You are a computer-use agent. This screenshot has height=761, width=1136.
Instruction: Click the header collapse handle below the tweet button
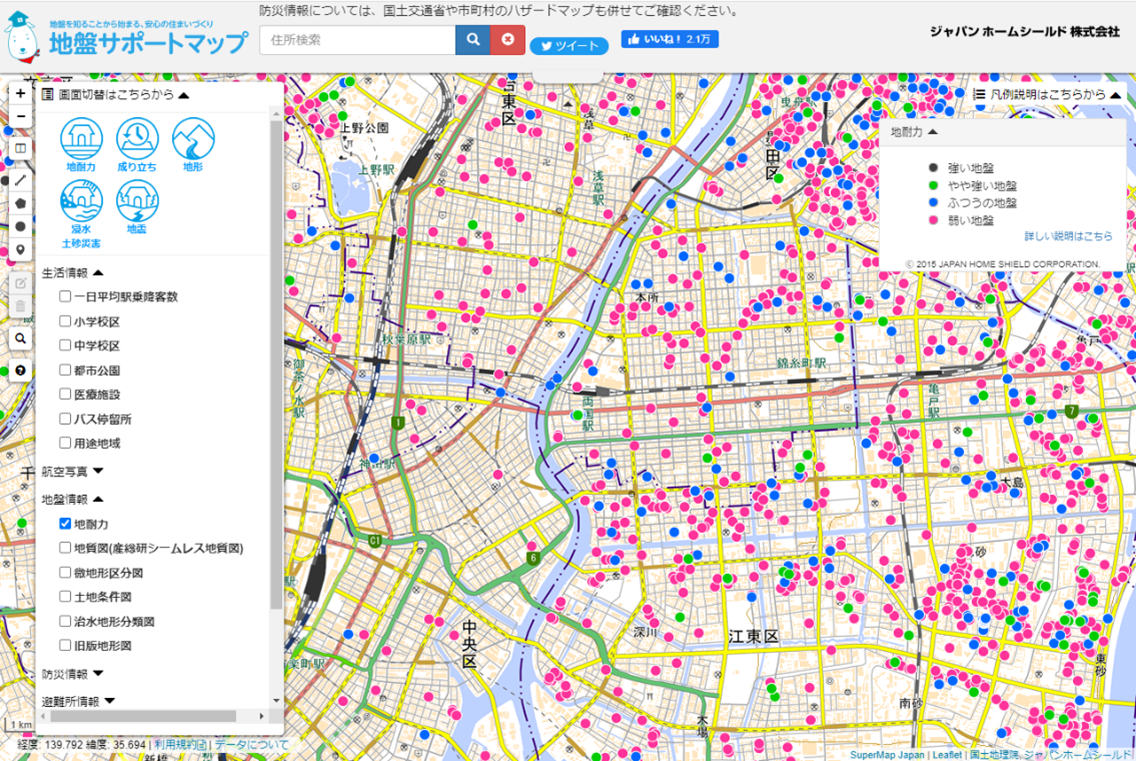pyautogui.click(x=568, y=77)
